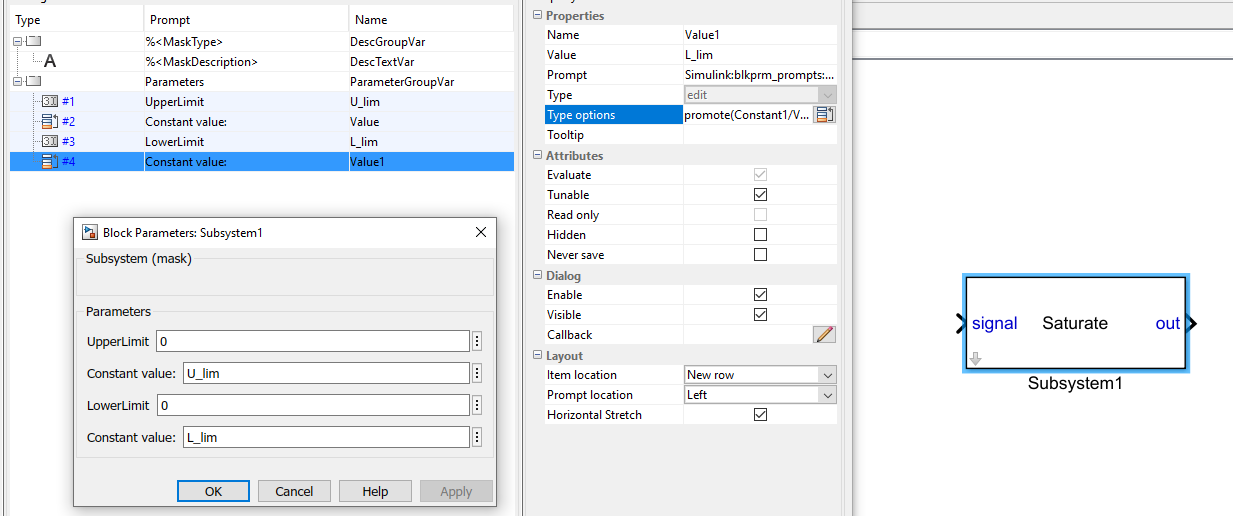1233x516 pixels.
Task: Click the Cancel button
Action: coord(294,491)
